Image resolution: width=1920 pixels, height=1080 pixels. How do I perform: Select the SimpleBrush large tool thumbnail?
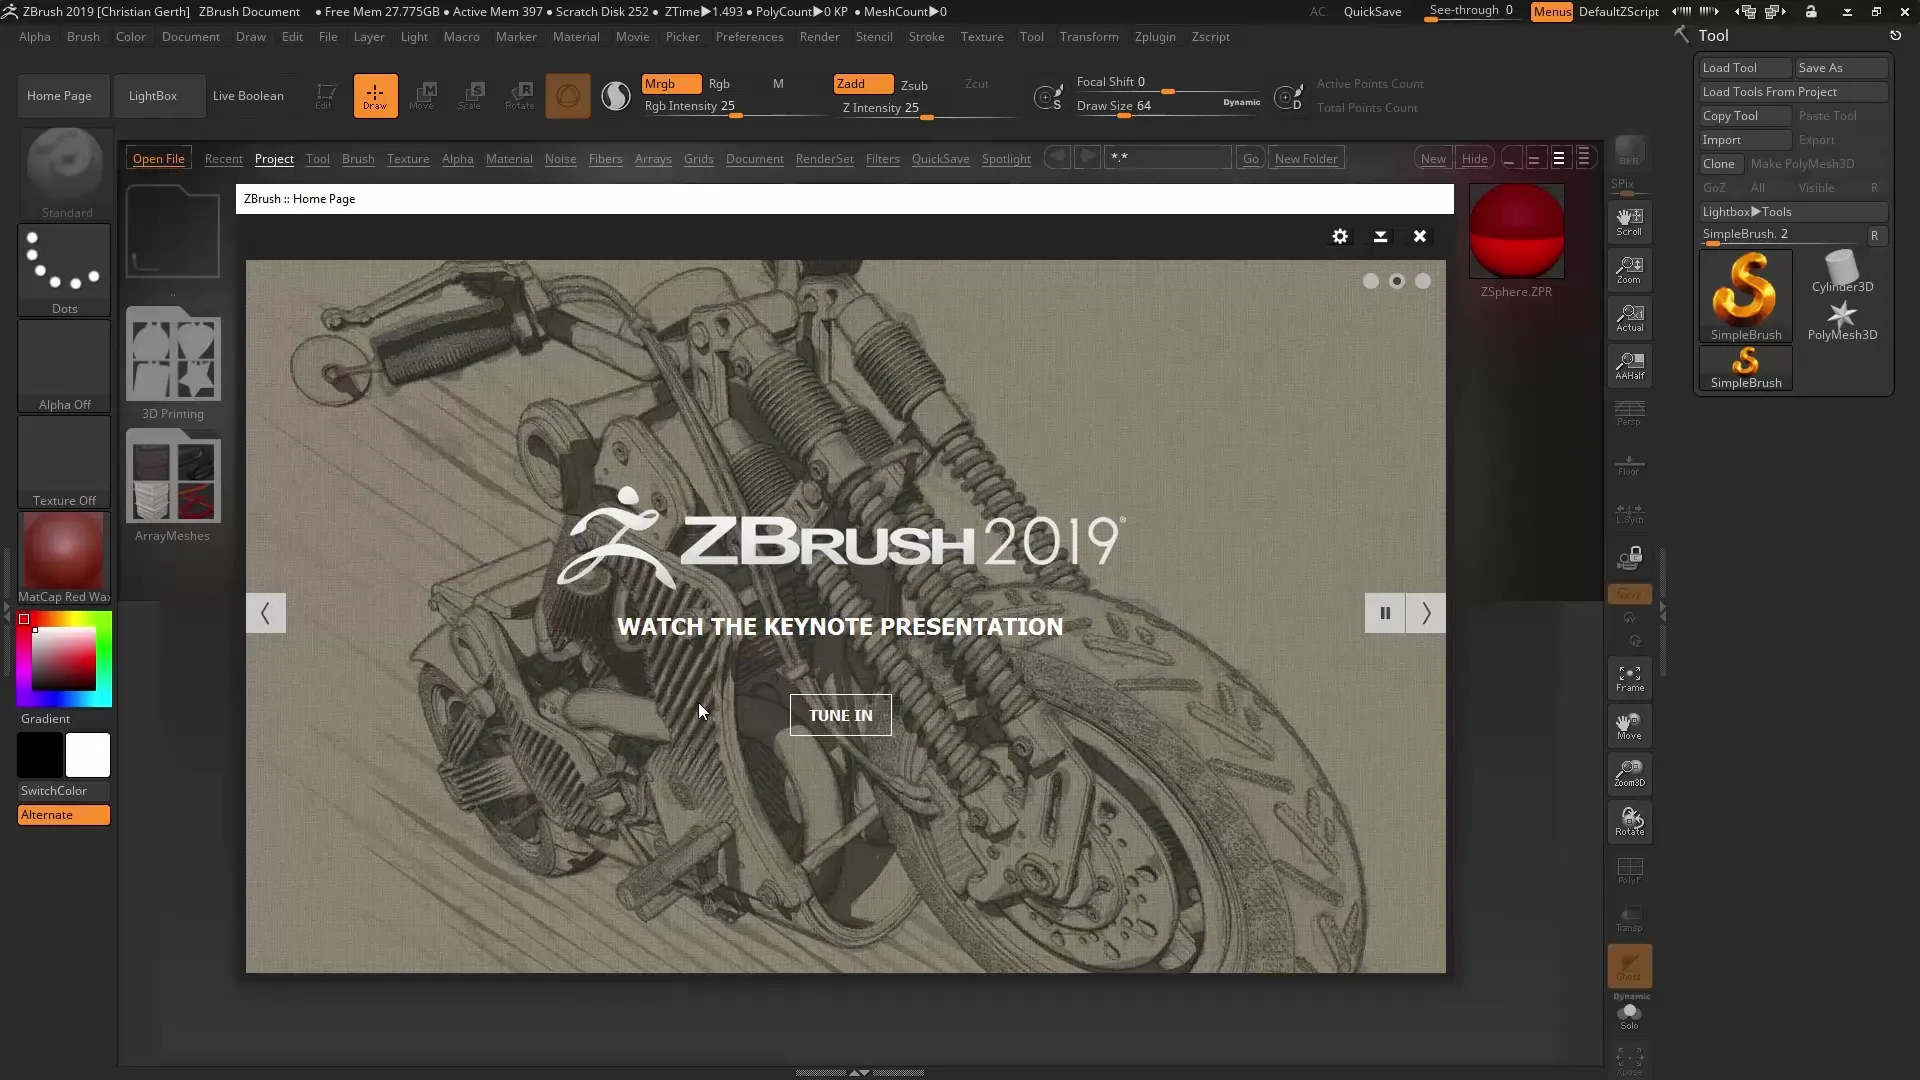[1745, 296]
